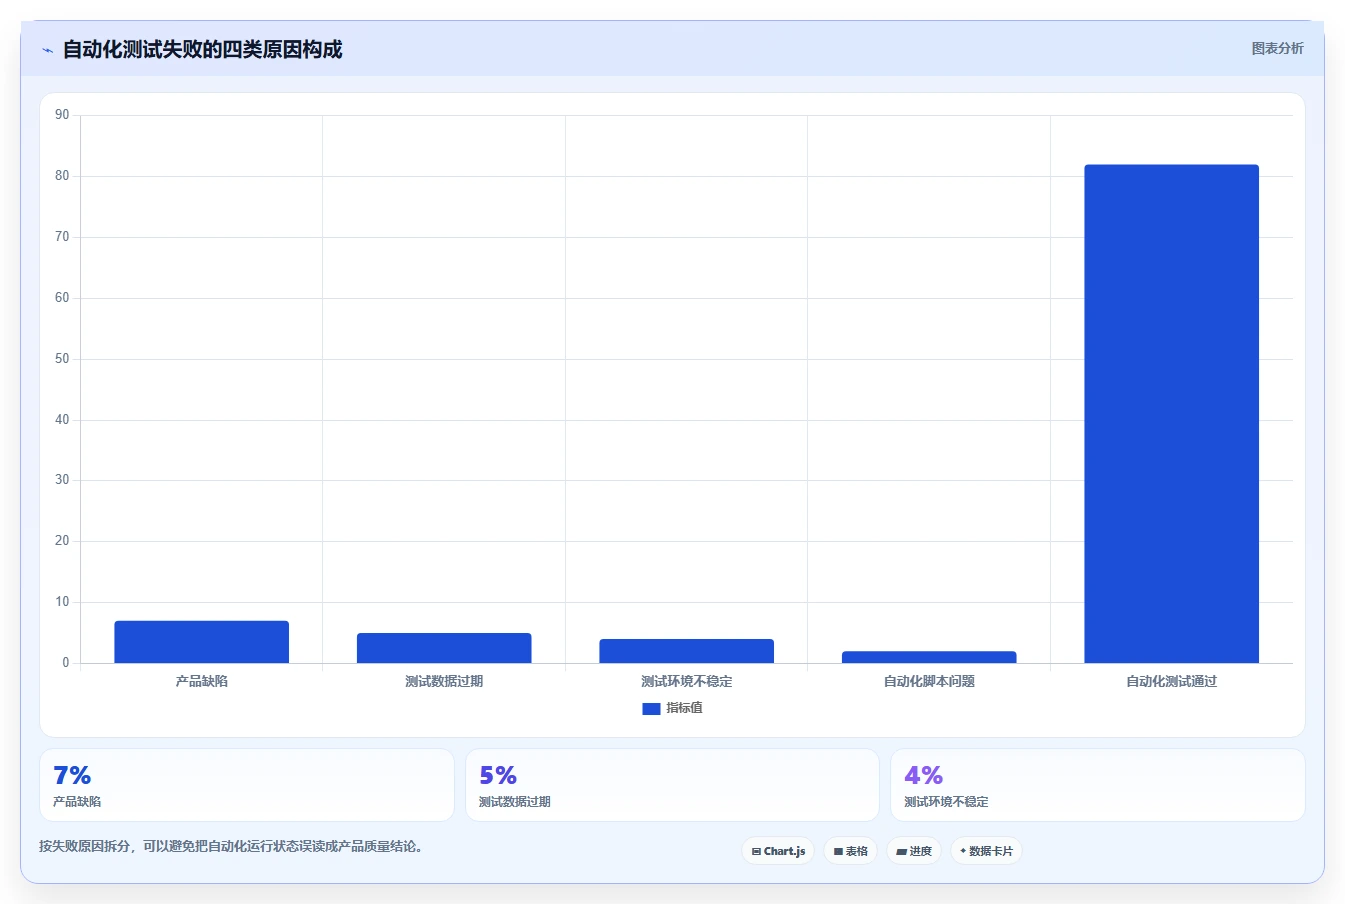
Task: Select the 表格 tag chip
Action: pos(851,851)
